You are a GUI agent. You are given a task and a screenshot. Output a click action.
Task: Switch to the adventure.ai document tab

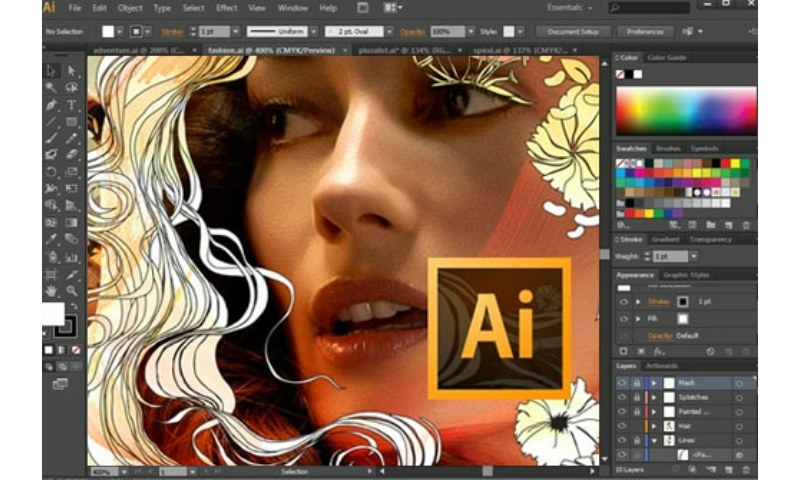(138, 50)
